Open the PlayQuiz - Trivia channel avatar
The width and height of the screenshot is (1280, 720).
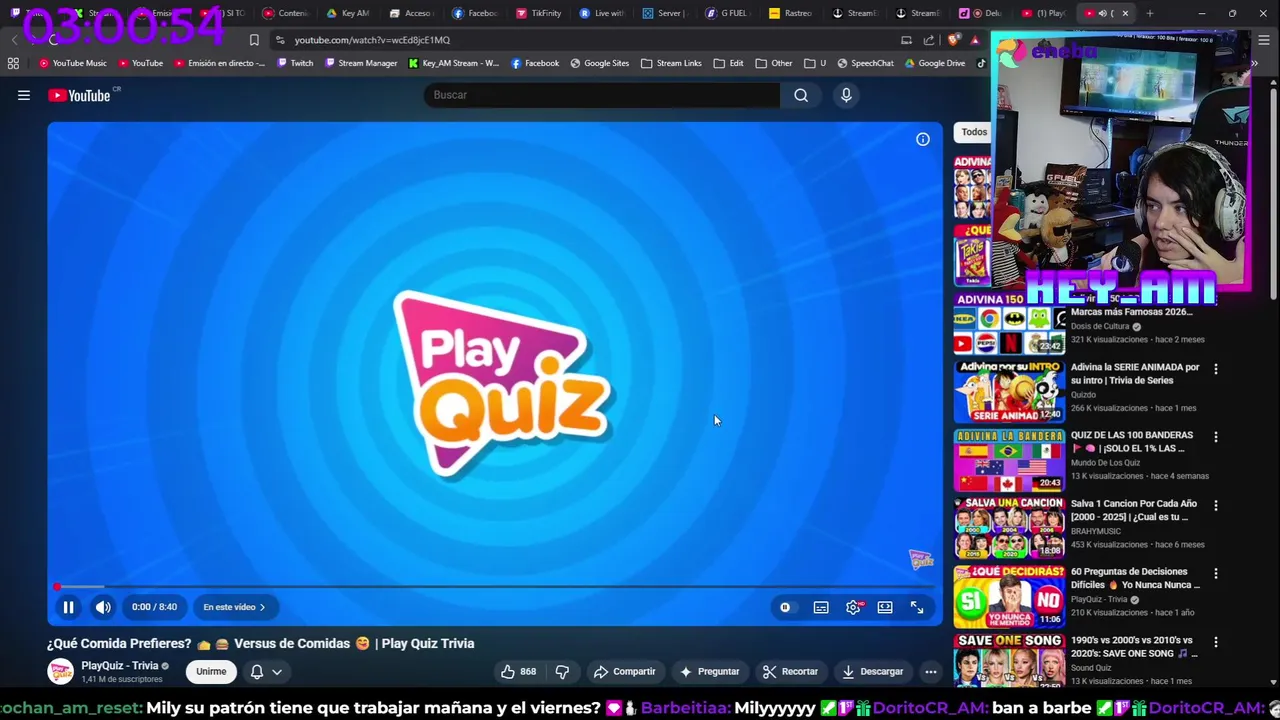[61, 672]
